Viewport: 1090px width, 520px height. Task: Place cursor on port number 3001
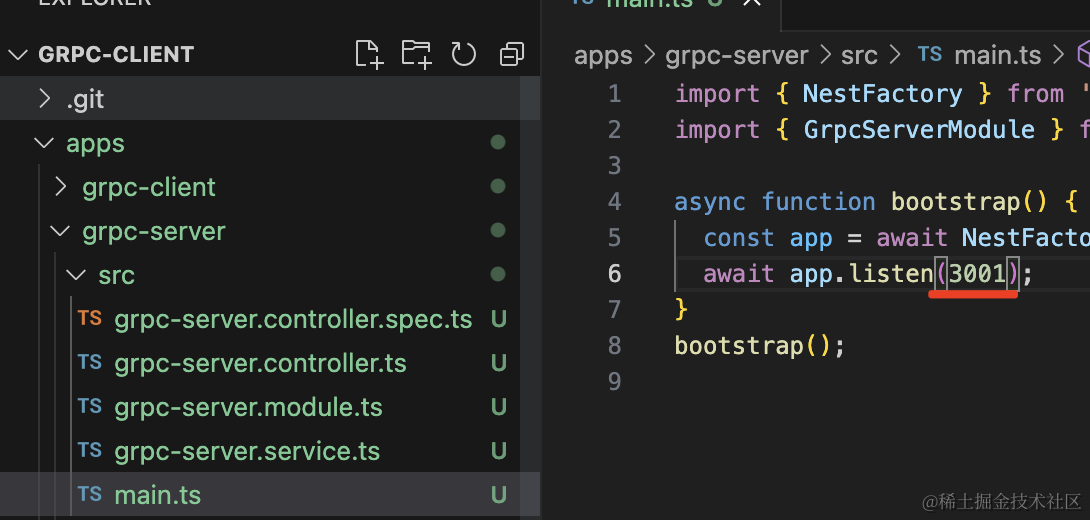click(x=976, y=273)
